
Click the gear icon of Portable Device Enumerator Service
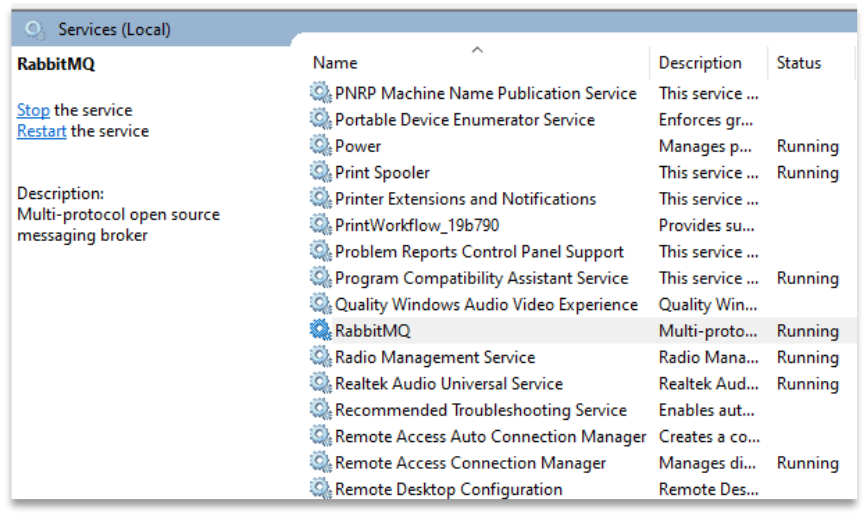(320, 119)
